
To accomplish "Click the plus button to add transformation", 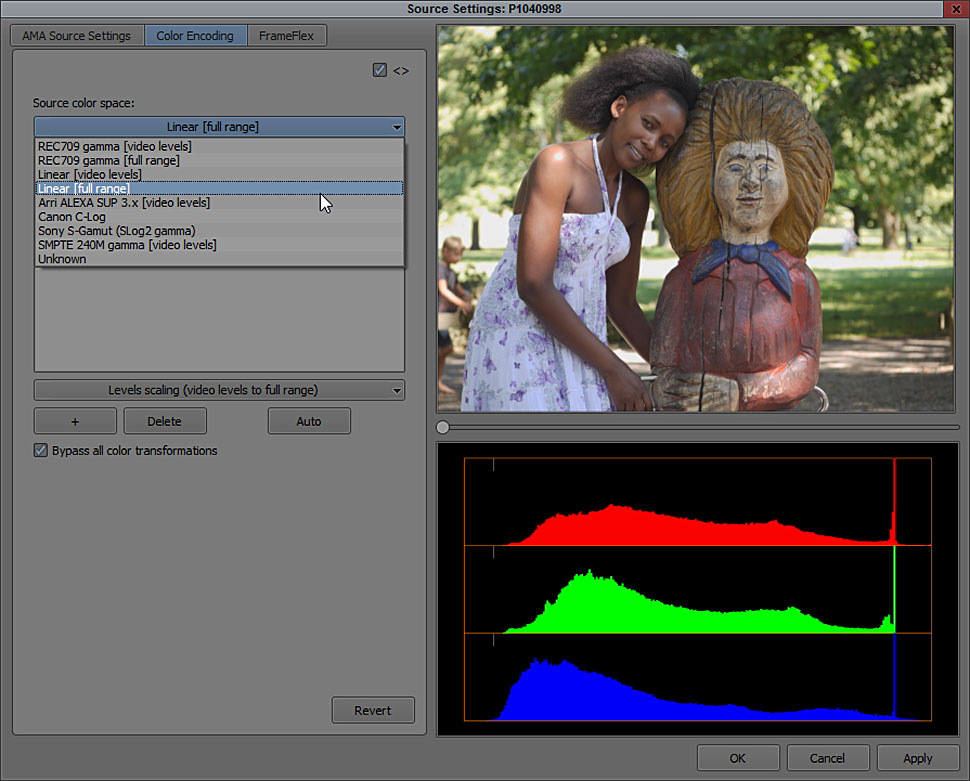I will (x=75, y=421).
